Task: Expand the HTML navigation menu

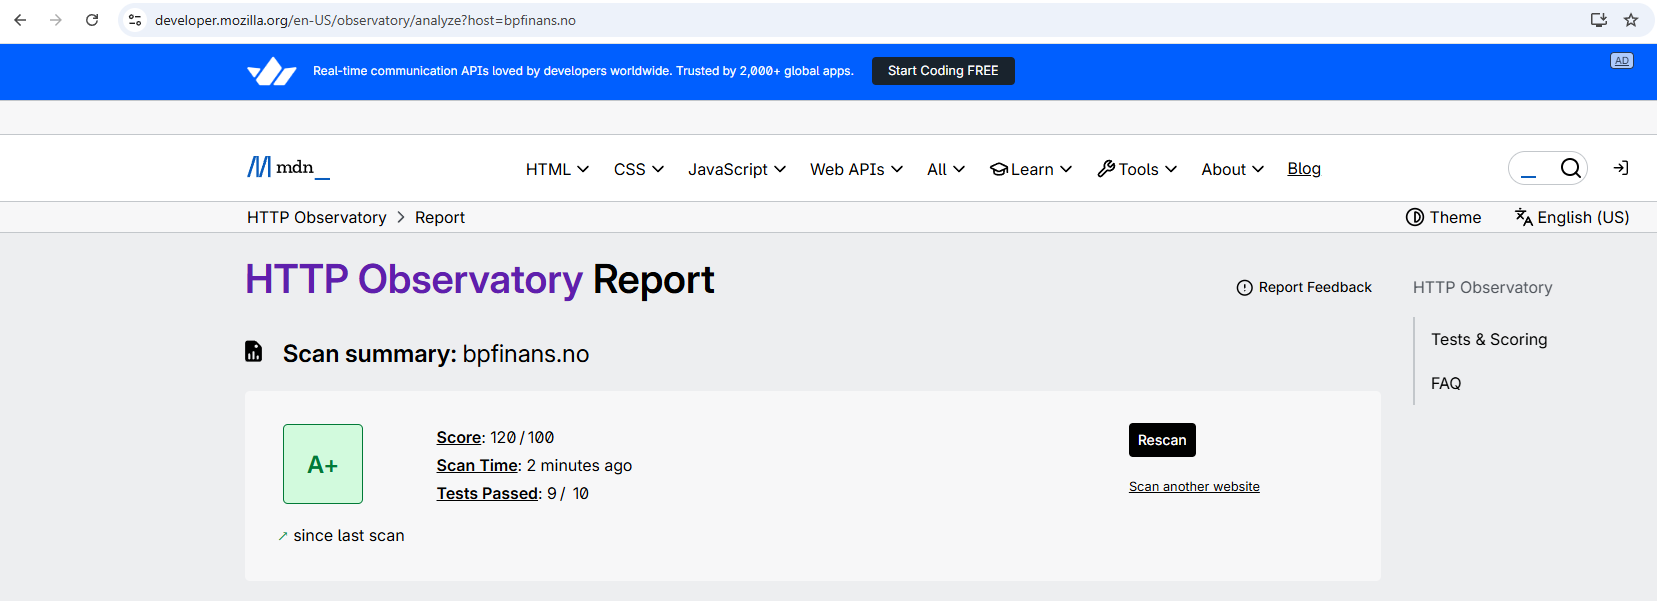Action: point(557,169)
